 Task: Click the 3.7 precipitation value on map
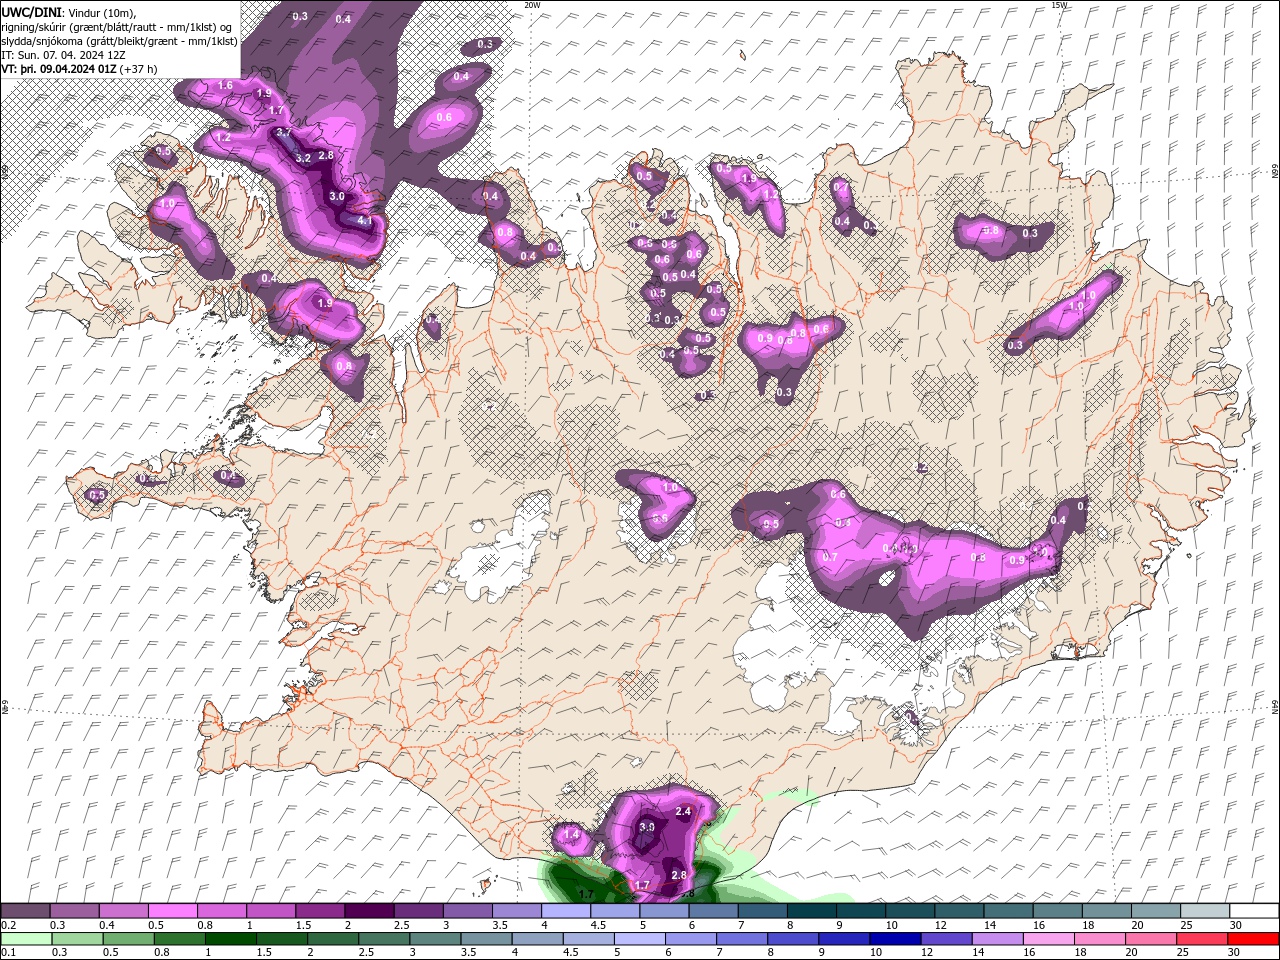(283, 133)
